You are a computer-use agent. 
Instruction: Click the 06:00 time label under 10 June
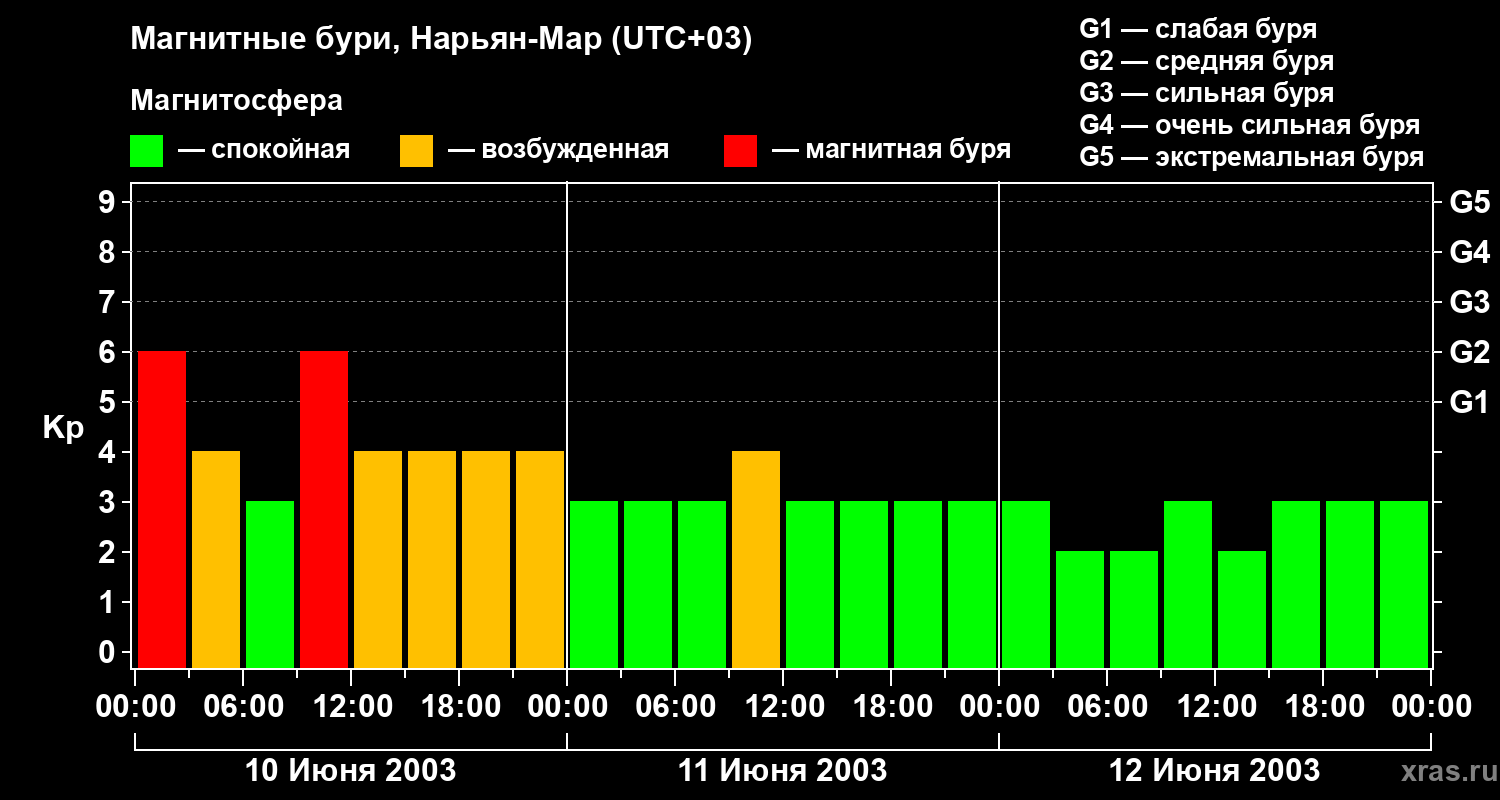click(x=243, y=707)
